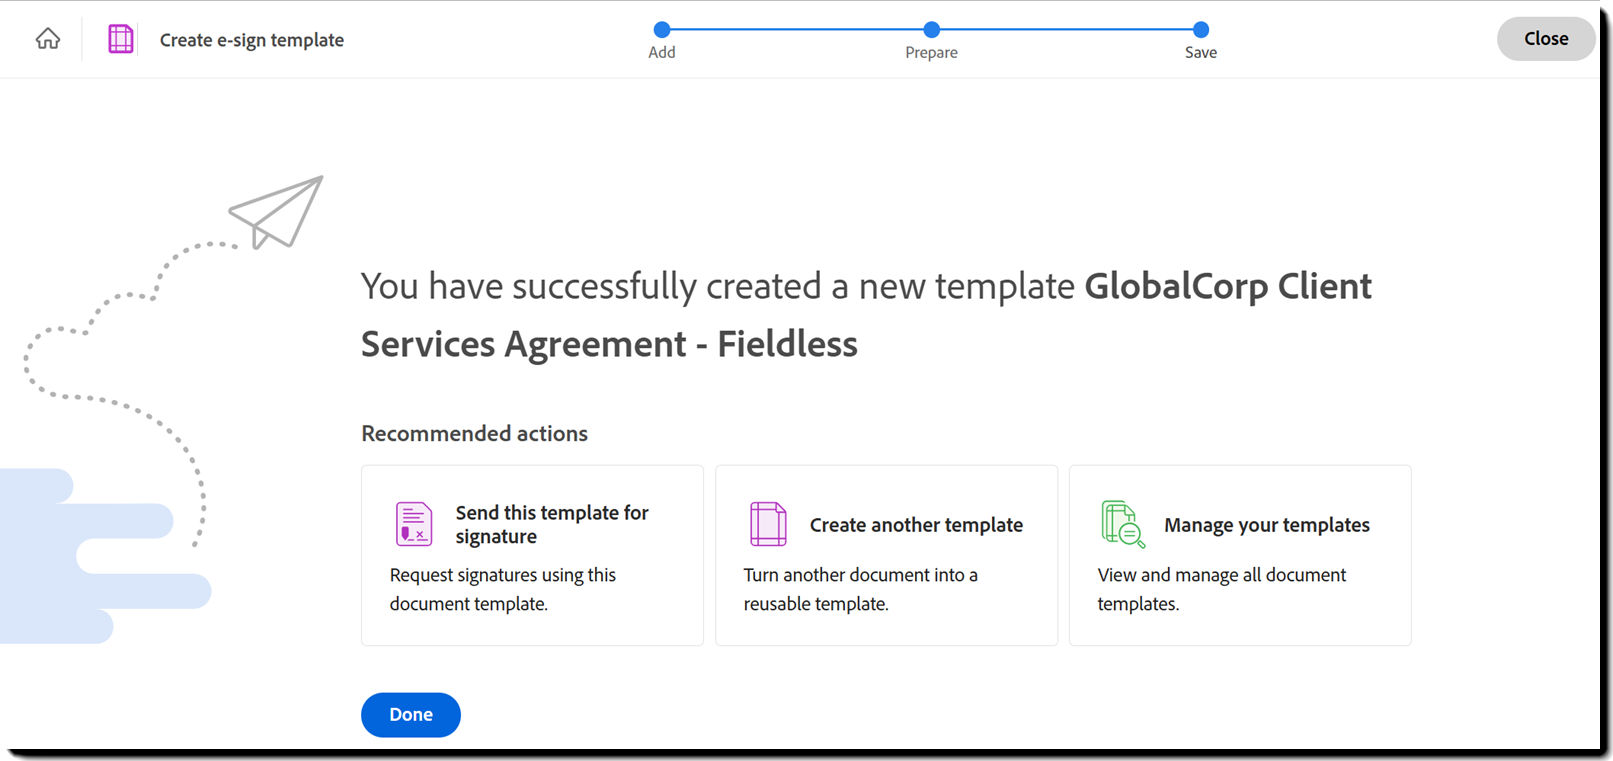Viewport: 1613px width, 761px height.
Task: Select the Save step dot
Action: pos(1201,30)
